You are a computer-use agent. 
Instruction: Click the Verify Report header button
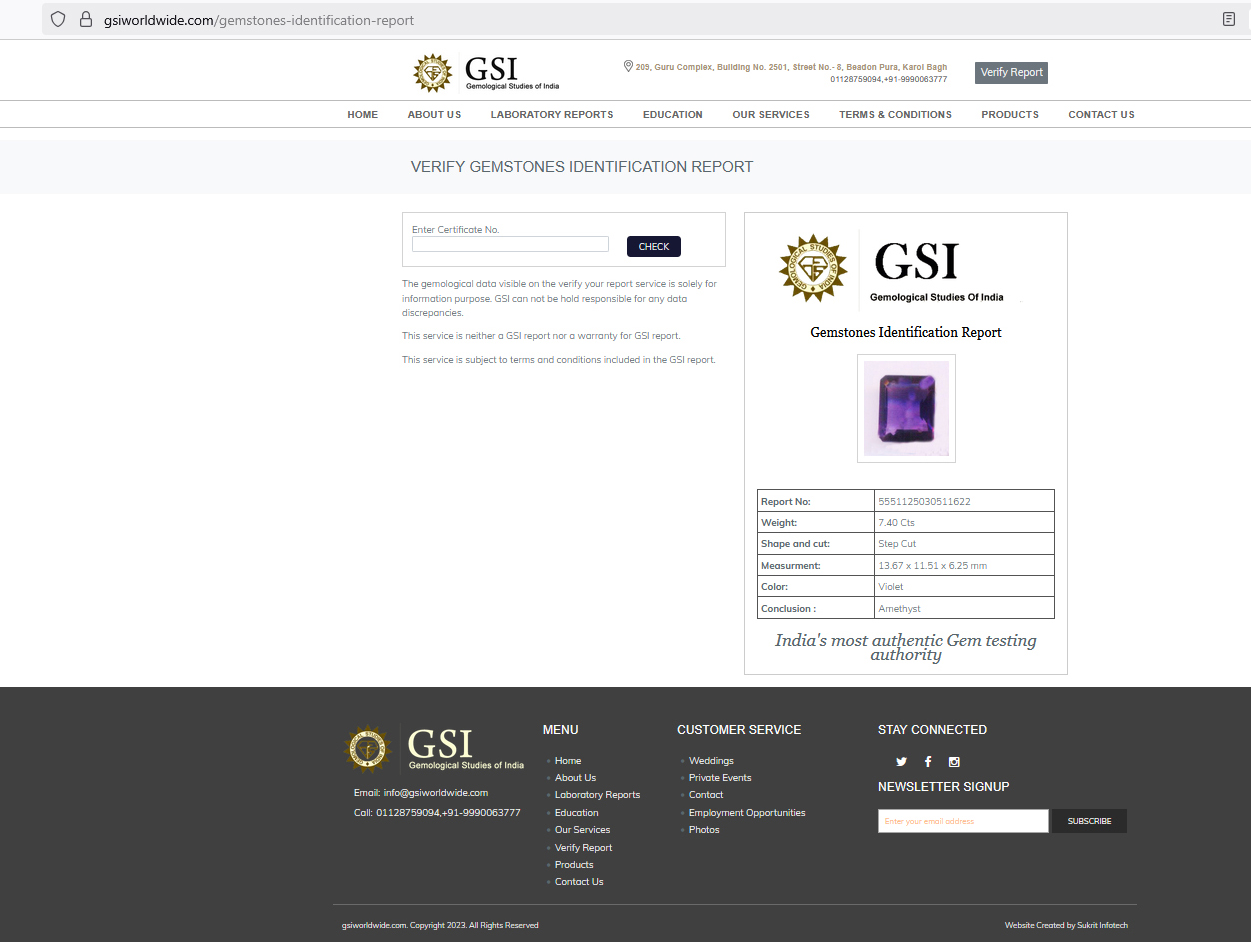click(x=1011, y=72)
